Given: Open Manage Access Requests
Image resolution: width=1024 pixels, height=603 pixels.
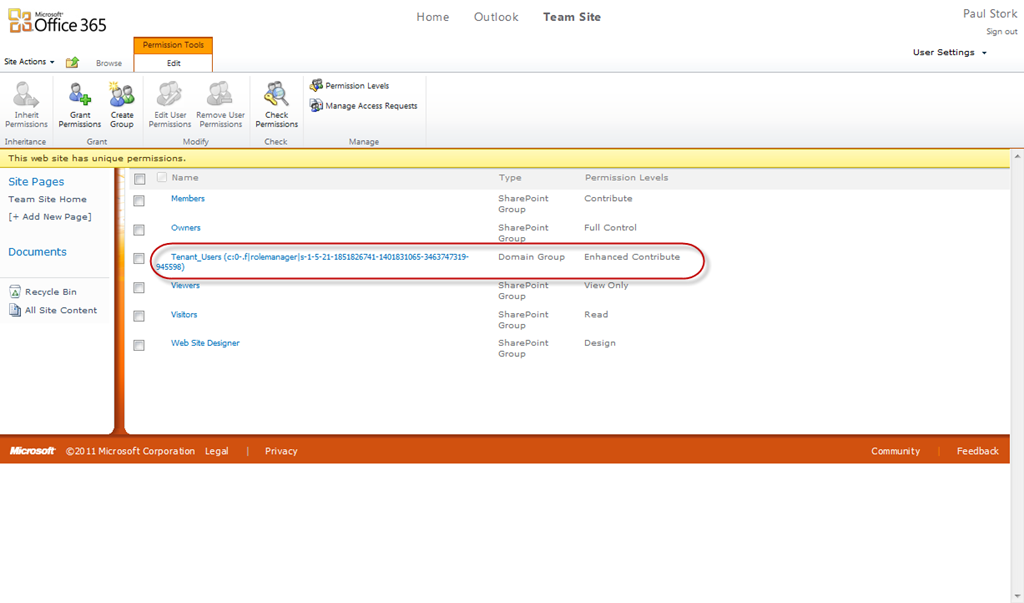Looking at the screenshot, I should [x=370, y=106].
